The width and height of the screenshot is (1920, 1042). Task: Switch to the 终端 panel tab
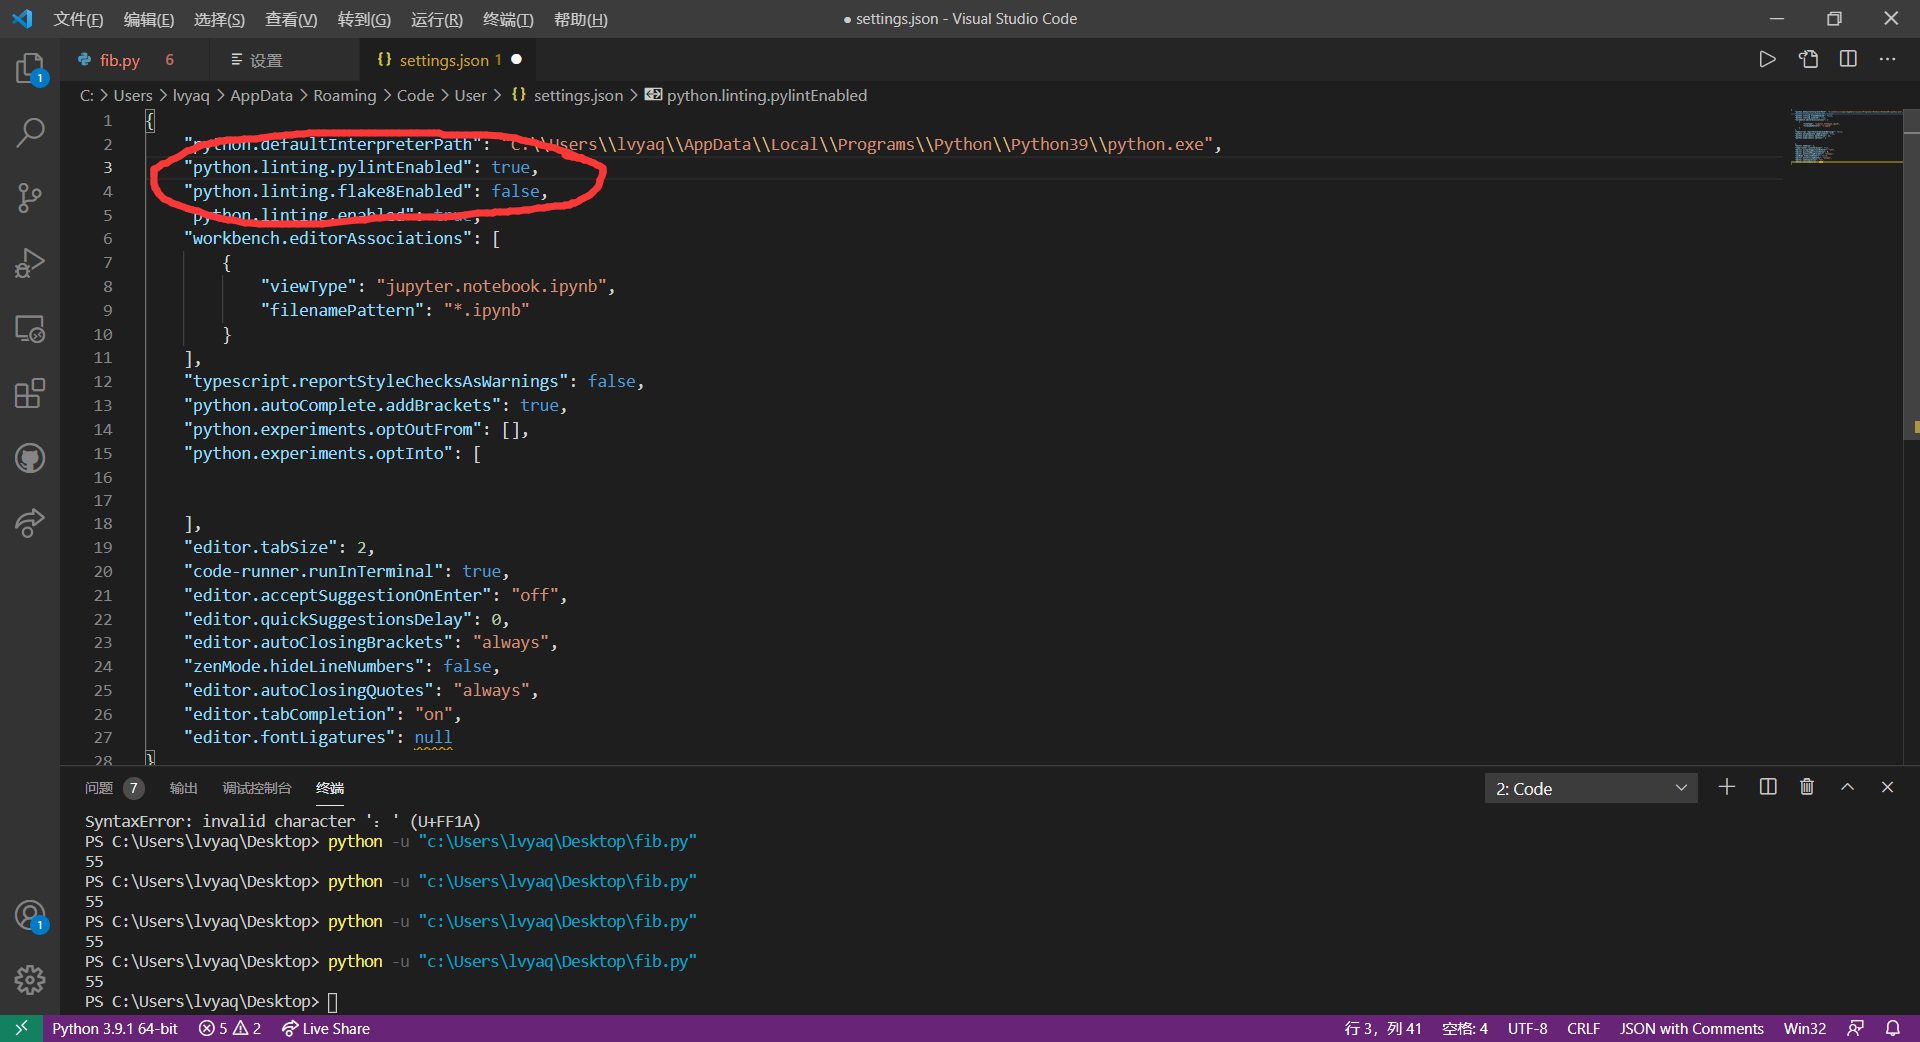pyautogui.click(x=330, y=788)
